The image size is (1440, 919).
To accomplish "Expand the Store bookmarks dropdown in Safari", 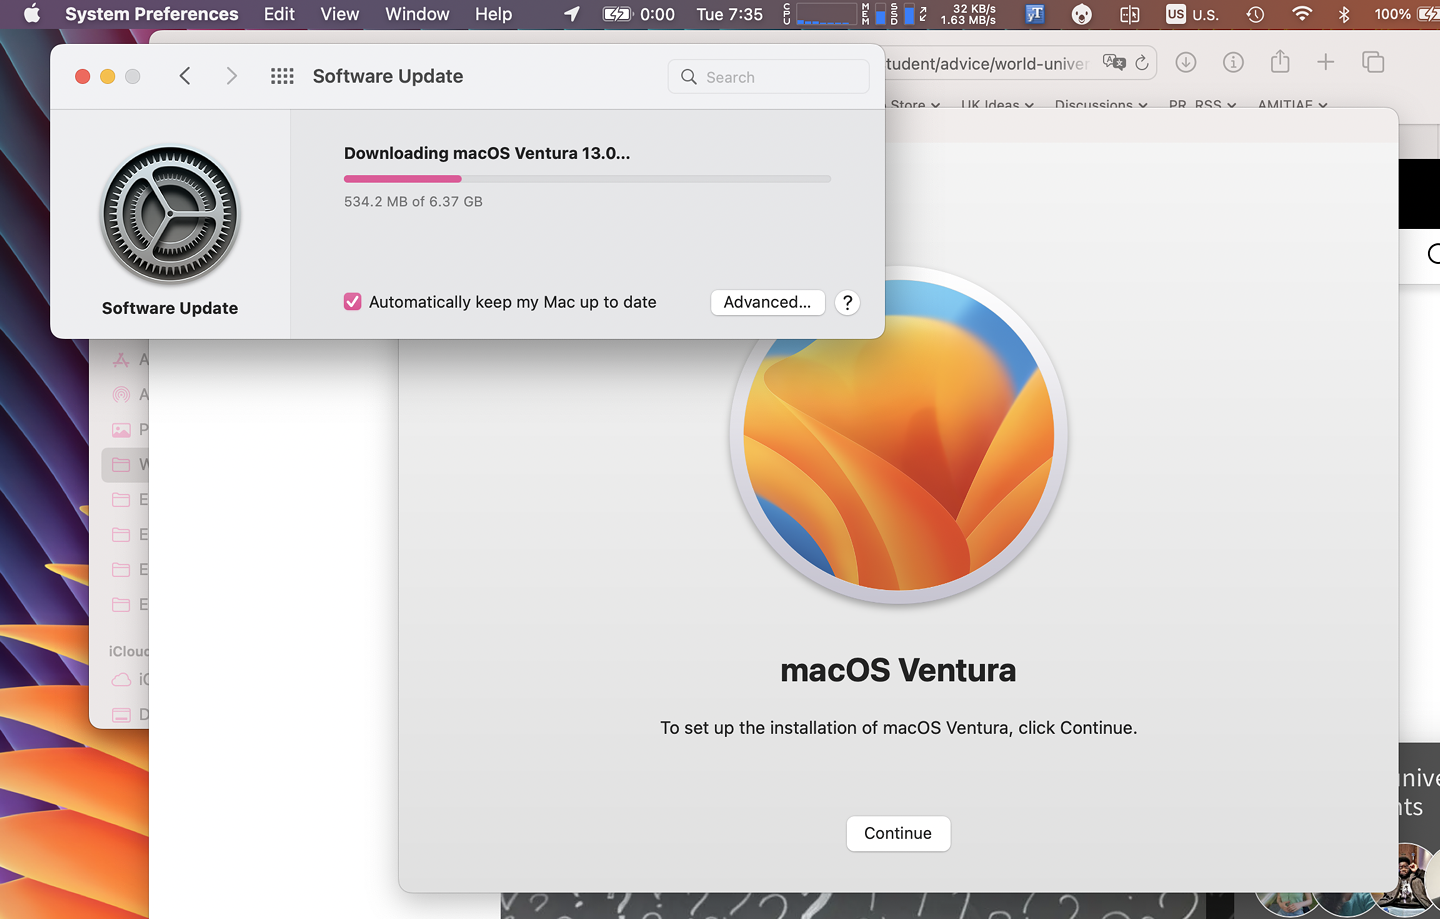I will point(915,104).
